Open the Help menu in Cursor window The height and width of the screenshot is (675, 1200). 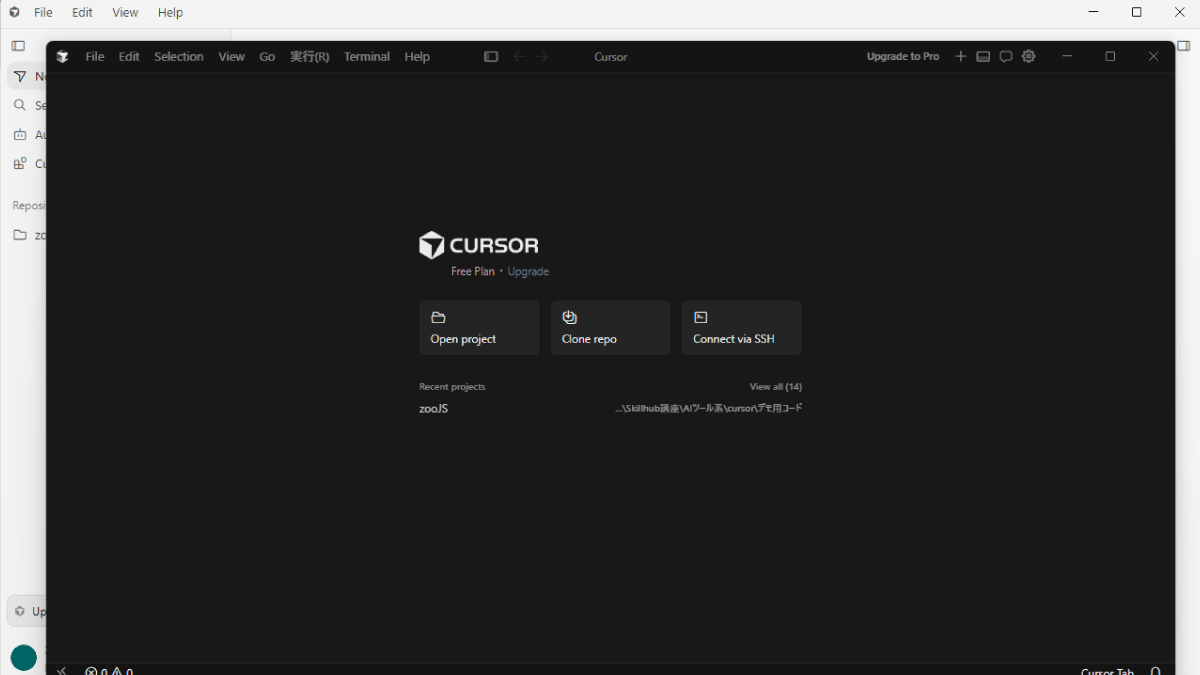point(417,57)
